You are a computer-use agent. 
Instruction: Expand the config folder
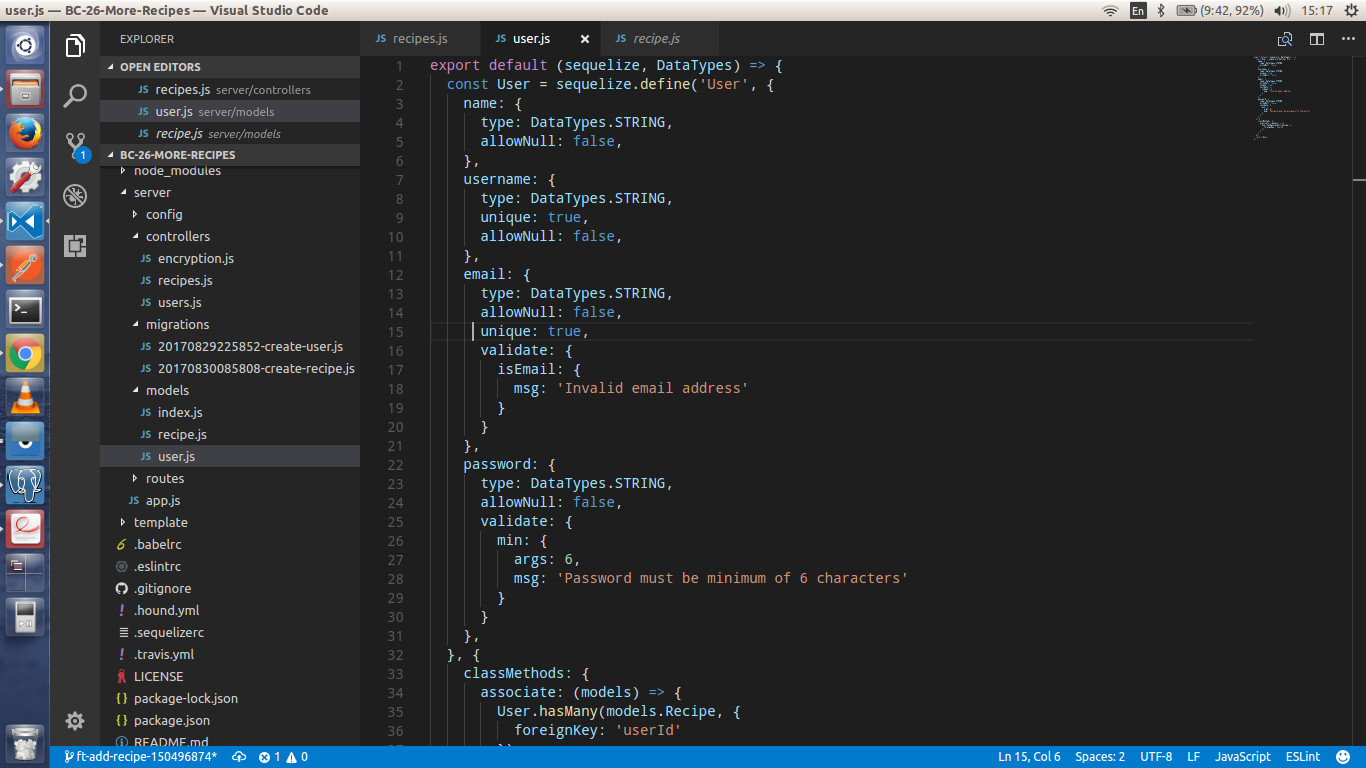coord(163,214)
